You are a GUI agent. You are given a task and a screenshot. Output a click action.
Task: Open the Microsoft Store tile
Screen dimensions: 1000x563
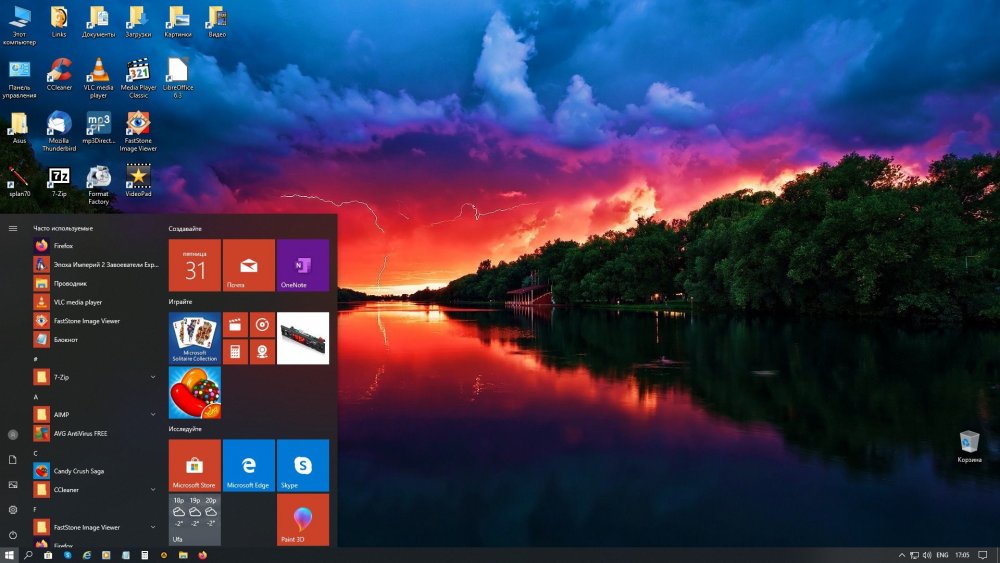click(195, 465)
